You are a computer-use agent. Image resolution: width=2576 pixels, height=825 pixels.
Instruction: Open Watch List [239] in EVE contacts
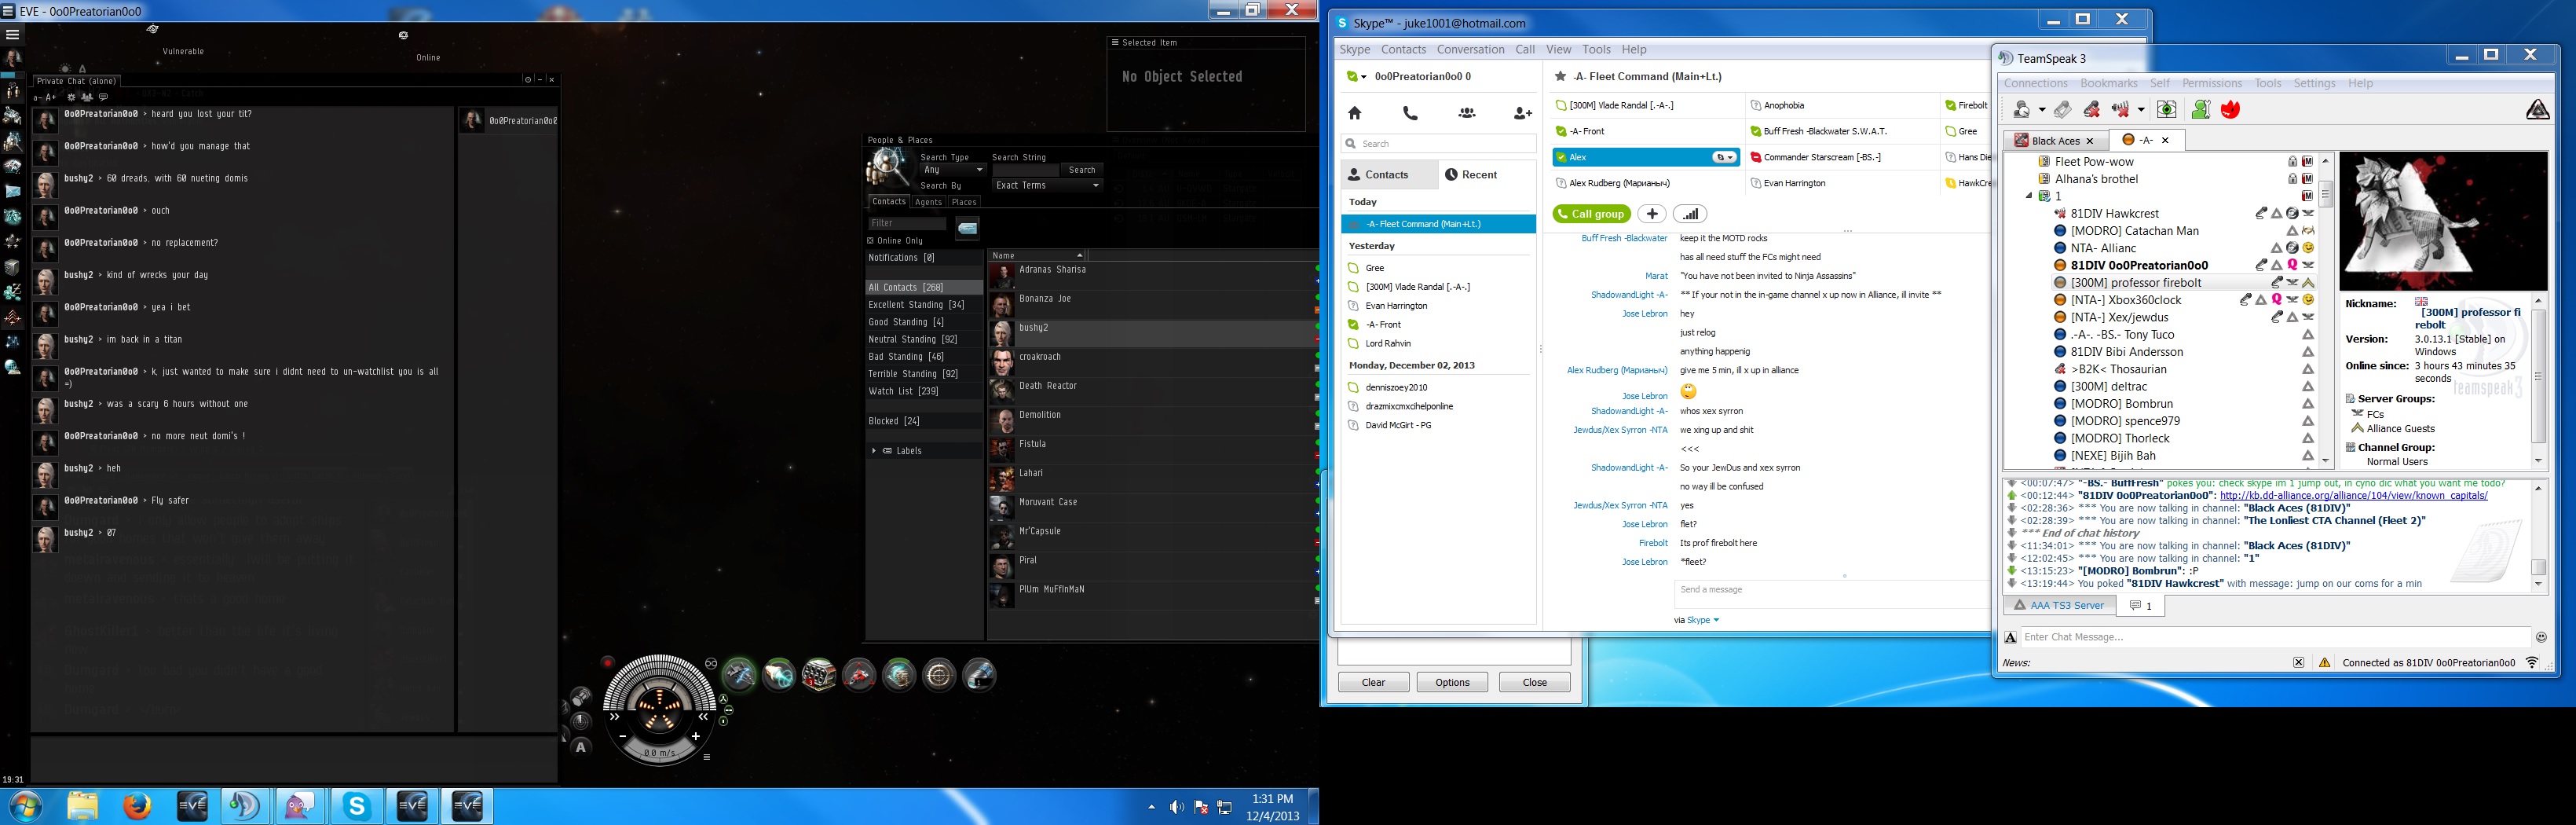click(923, 391)
